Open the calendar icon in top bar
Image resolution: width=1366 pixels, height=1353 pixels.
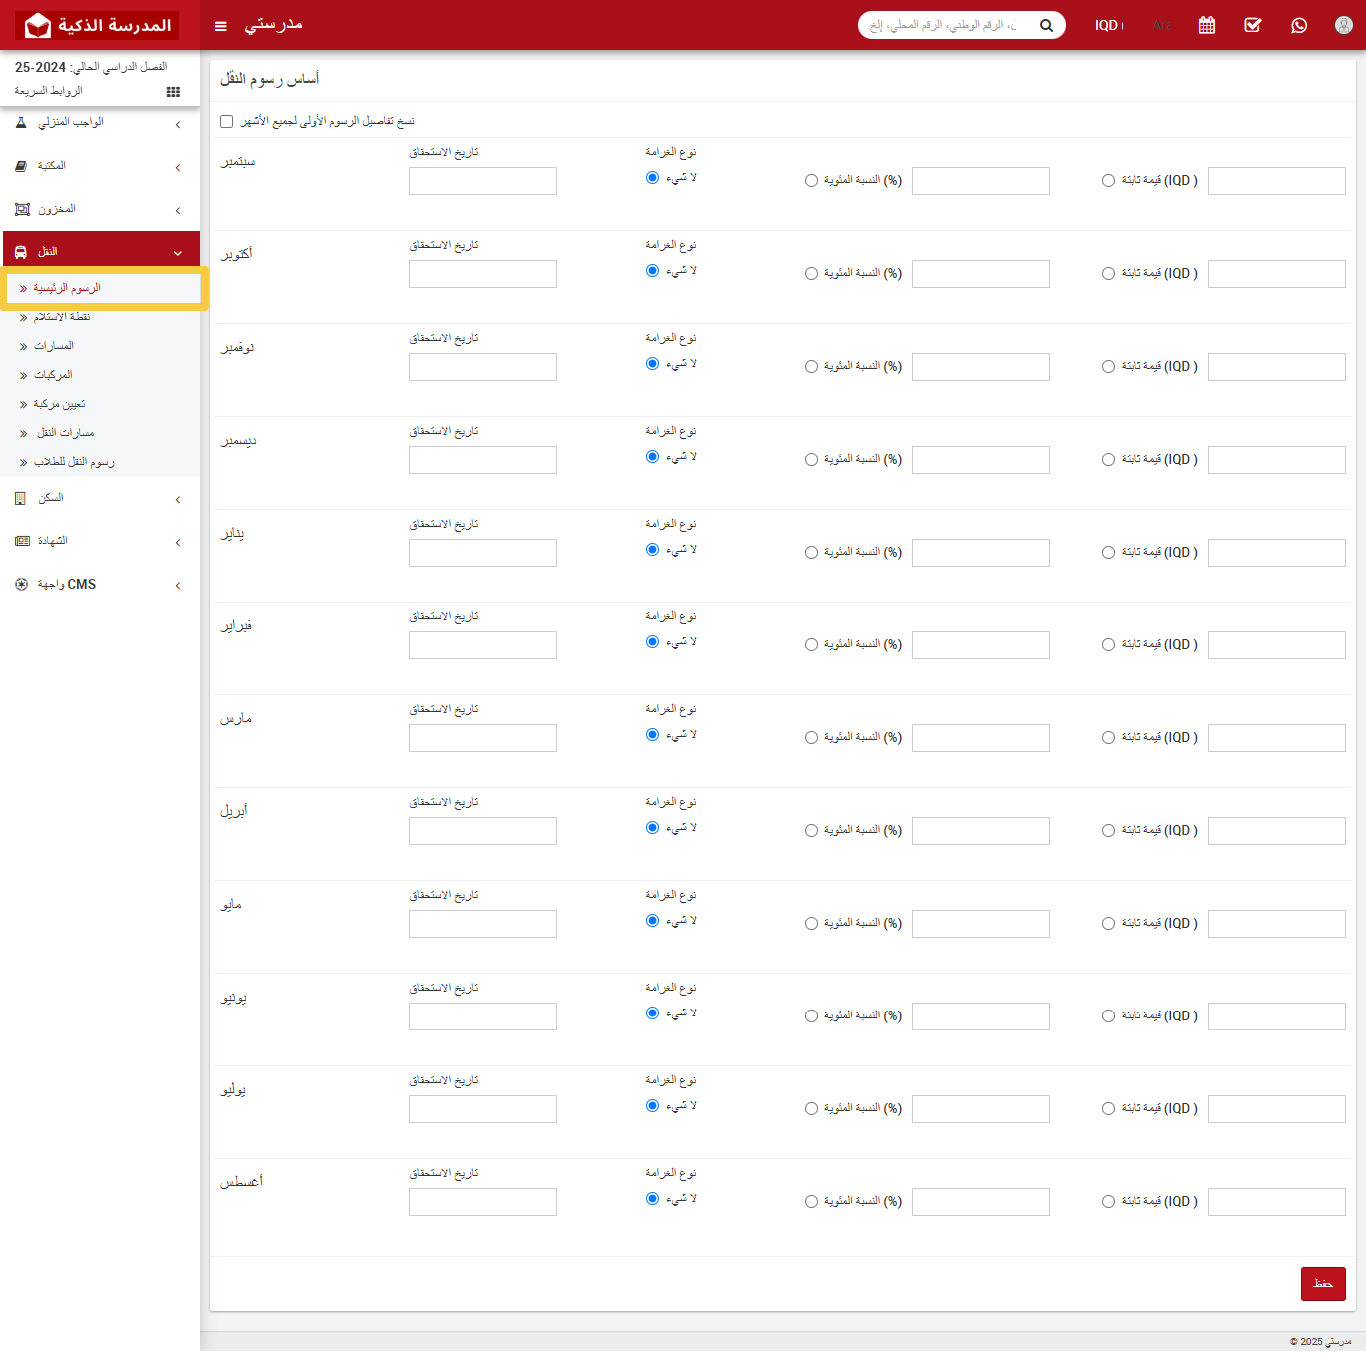pyautogui.click(x=1207, y=26)
